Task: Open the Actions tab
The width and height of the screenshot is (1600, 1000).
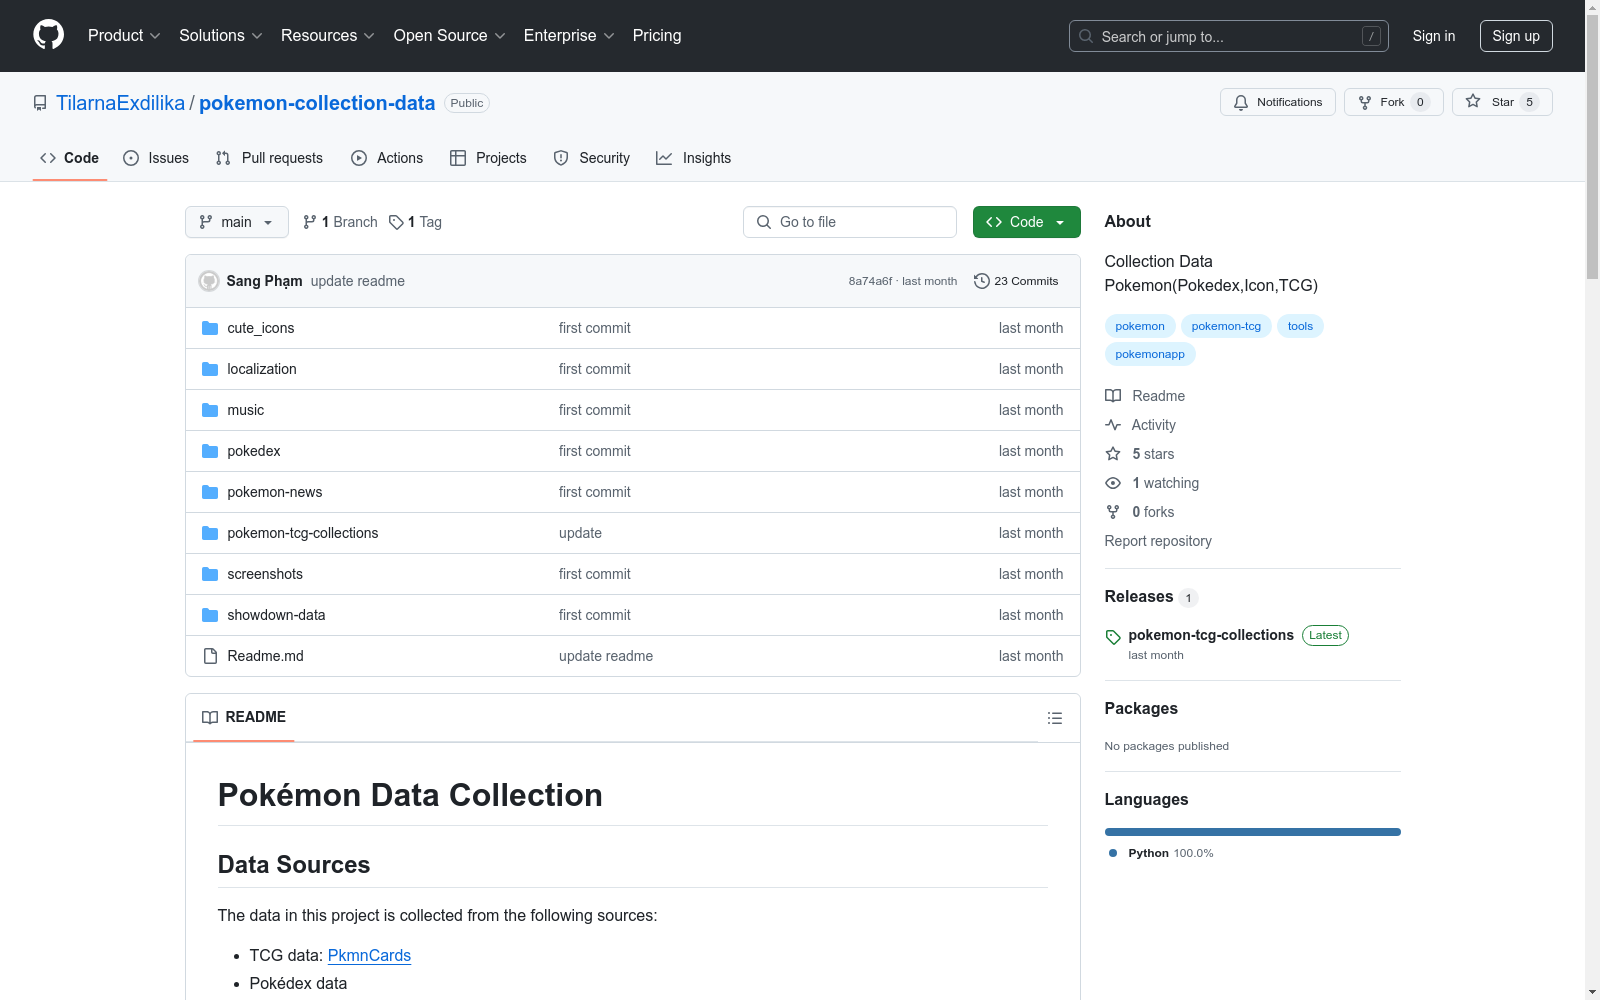Action: point(387,158)
